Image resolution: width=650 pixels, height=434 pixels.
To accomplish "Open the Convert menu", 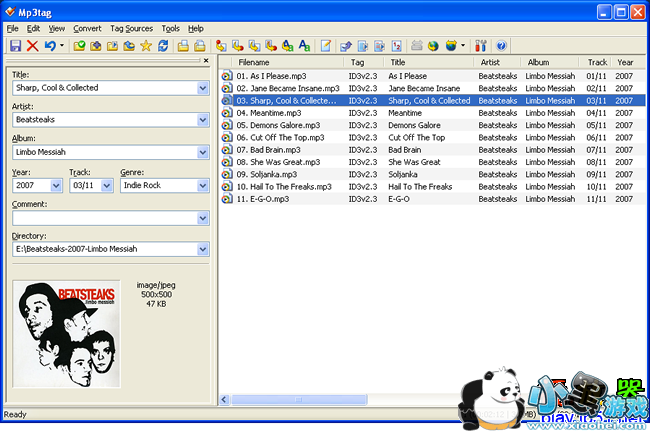I will pyautogui.click(x=87, y=29).
